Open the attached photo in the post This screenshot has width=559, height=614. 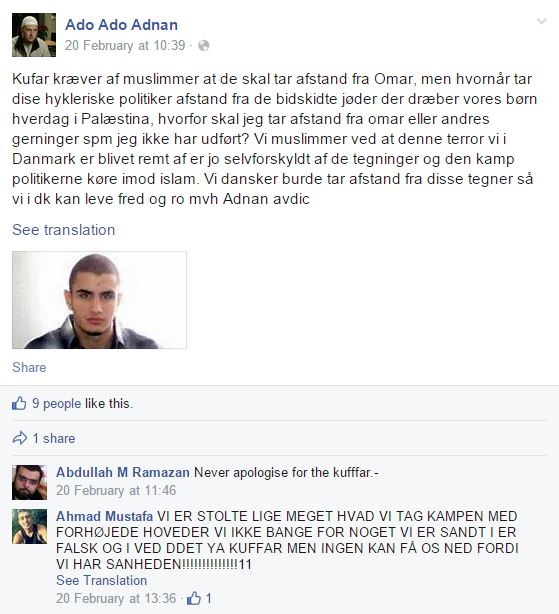coord(99,300)
